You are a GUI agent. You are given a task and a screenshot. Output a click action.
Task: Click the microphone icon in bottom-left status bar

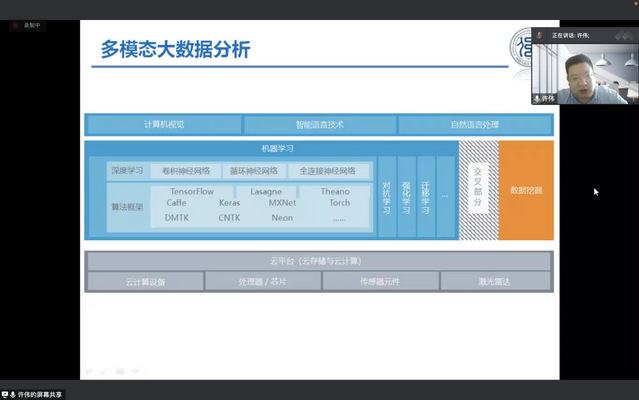(x=13, y=394)
